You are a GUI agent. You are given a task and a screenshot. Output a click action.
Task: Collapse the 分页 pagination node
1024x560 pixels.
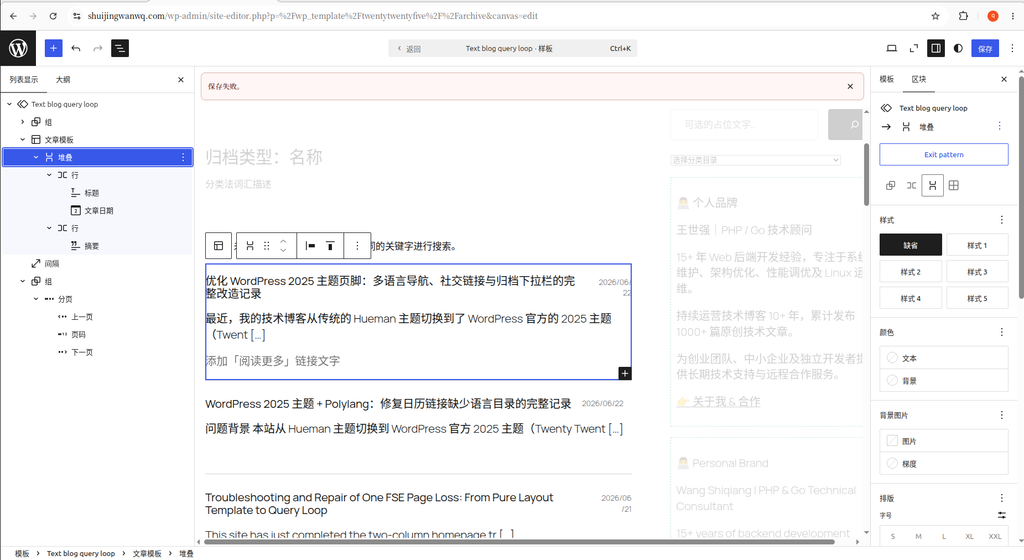pos(36,299)
